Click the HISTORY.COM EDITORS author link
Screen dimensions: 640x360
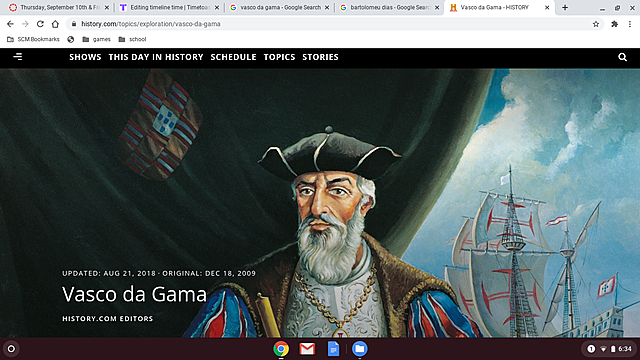[107, 318]
